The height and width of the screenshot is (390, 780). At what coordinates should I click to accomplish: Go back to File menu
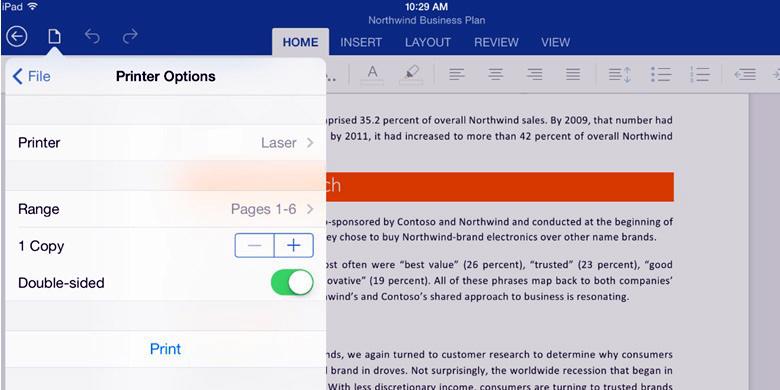point(31,76)
